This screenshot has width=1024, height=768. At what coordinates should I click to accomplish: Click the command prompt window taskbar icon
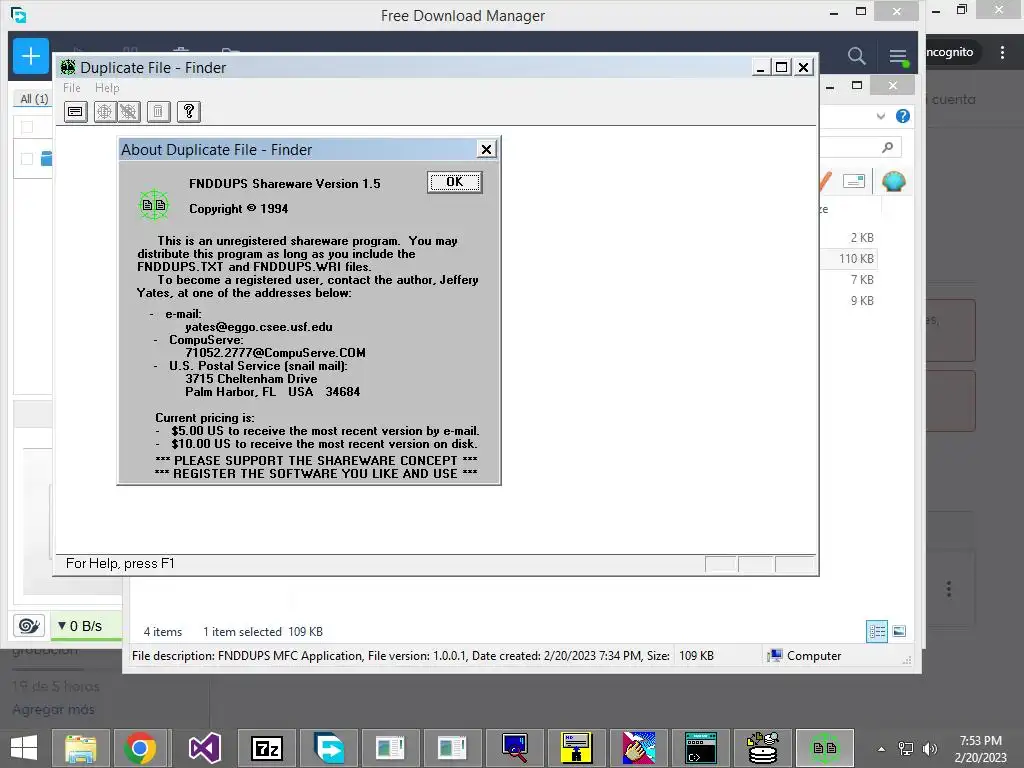coord(700,748)
